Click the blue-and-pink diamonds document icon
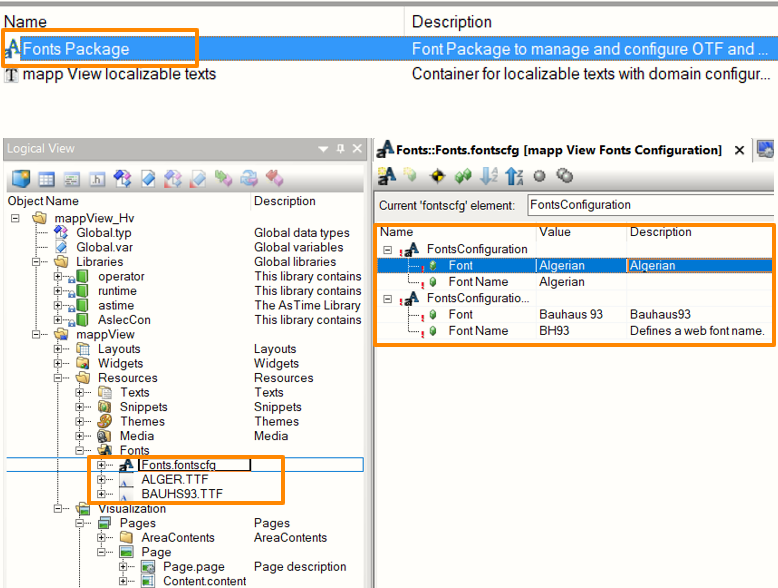Image resolution: width=778 pixels, height=588 pixels. (123, 179)
